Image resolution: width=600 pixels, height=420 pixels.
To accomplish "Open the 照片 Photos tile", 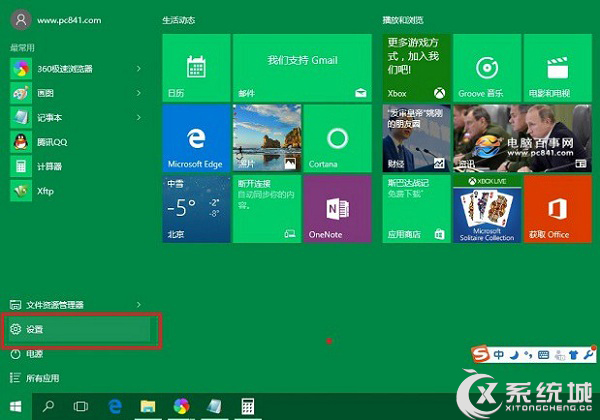I will pos(267,138).
